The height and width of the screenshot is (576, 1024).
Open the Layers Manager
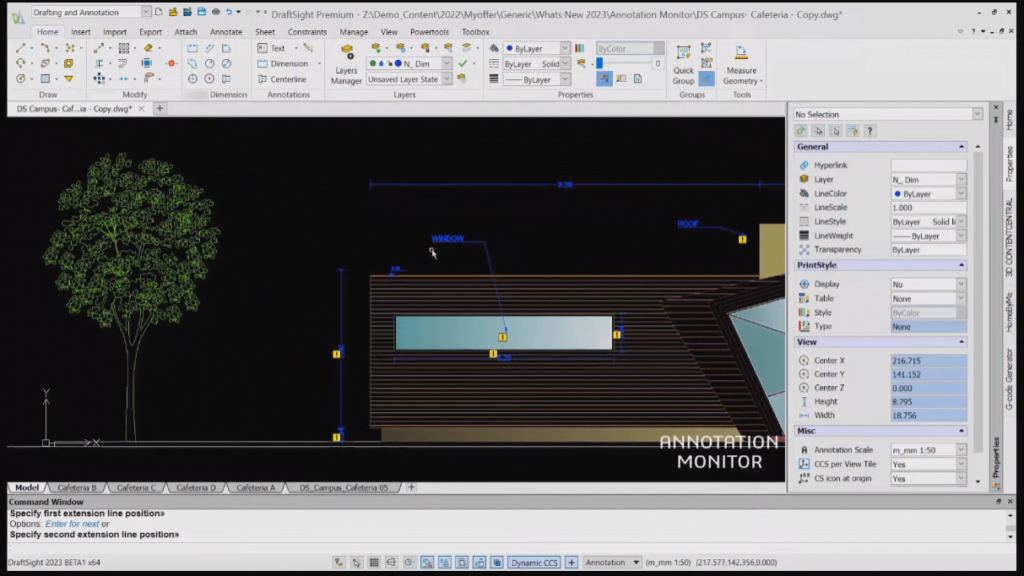[347, 64]
